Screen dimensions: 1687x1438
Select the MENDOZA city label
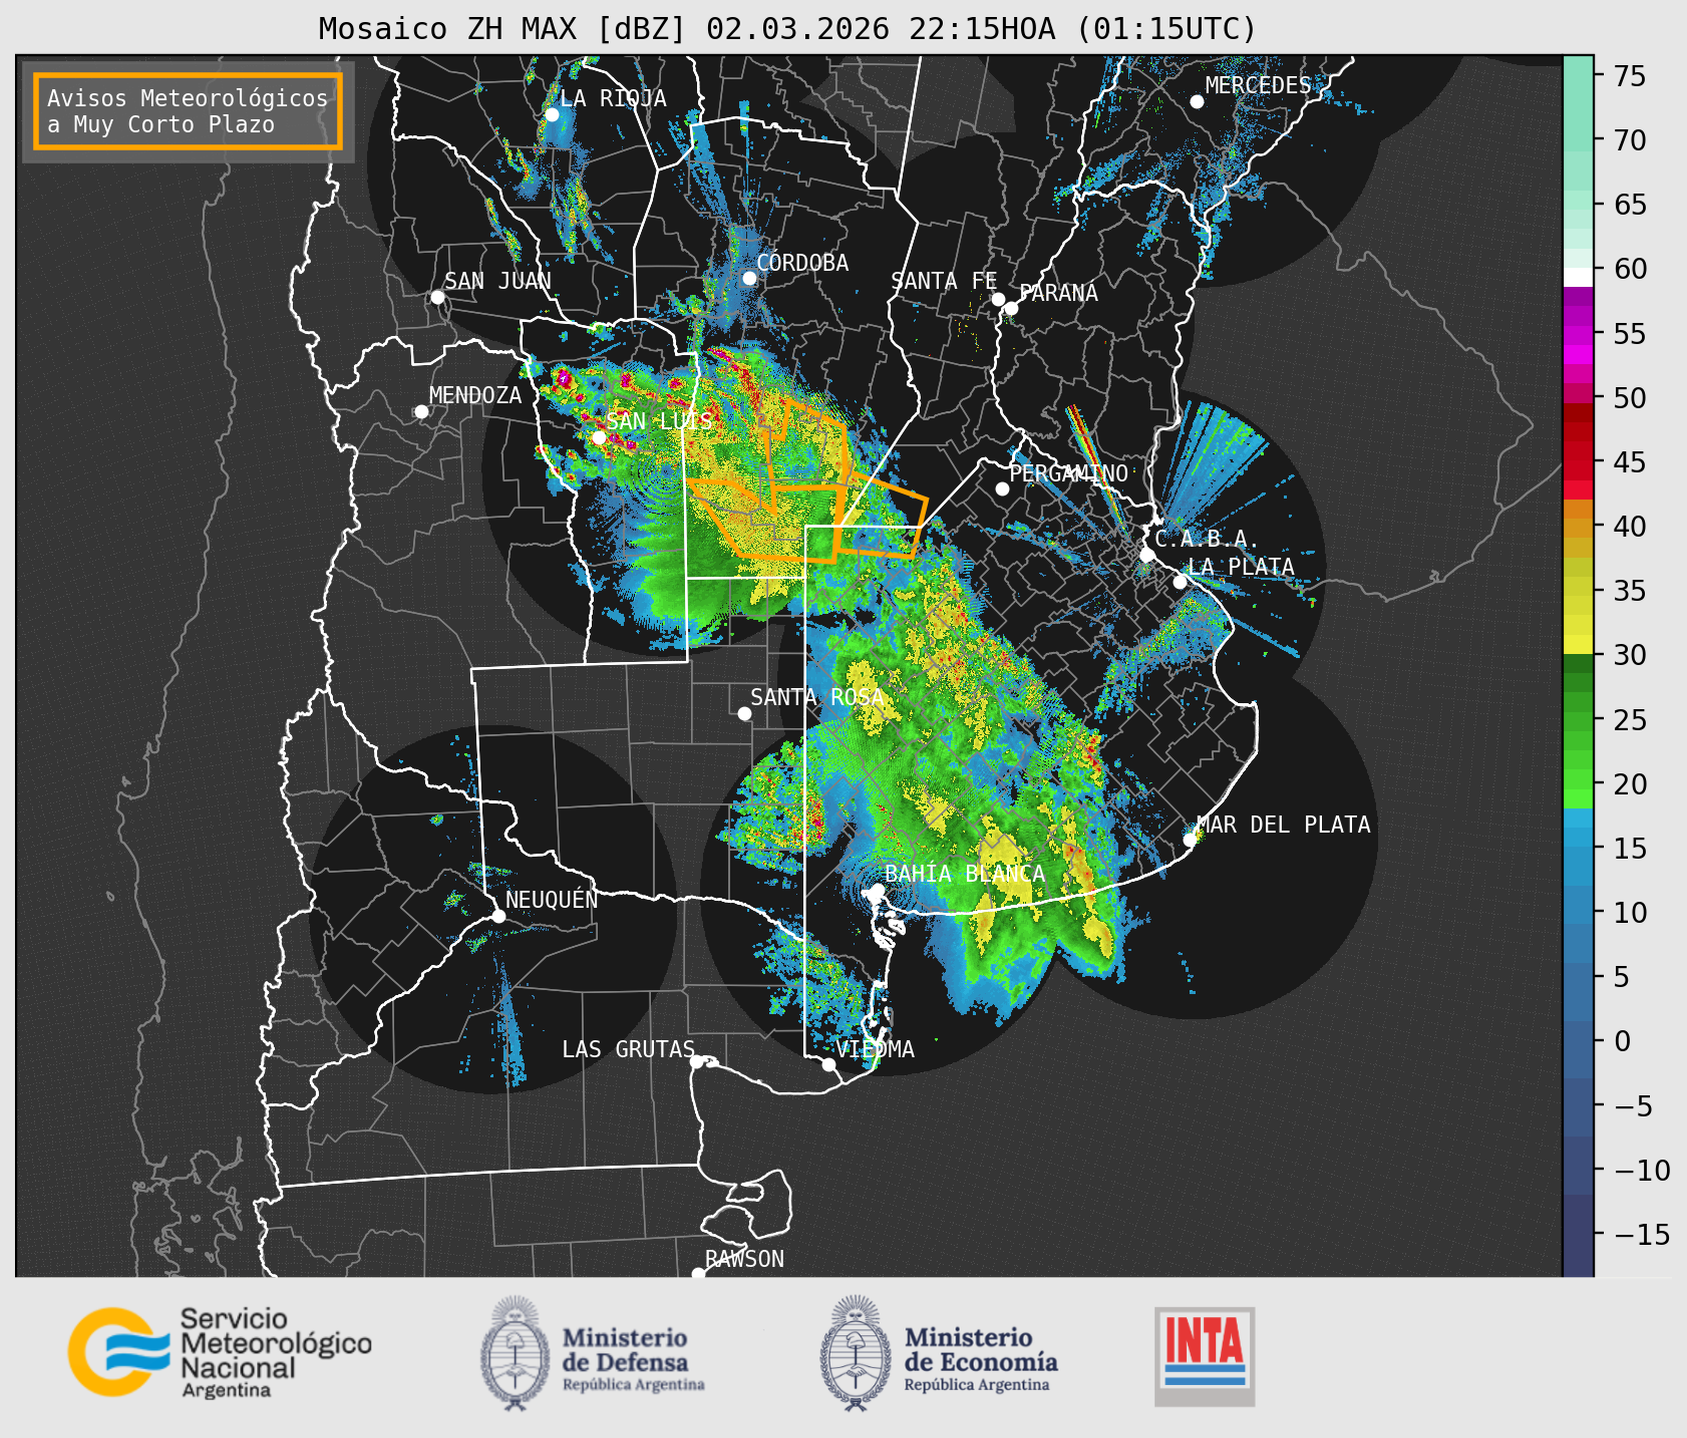click(x=475, y=395)
